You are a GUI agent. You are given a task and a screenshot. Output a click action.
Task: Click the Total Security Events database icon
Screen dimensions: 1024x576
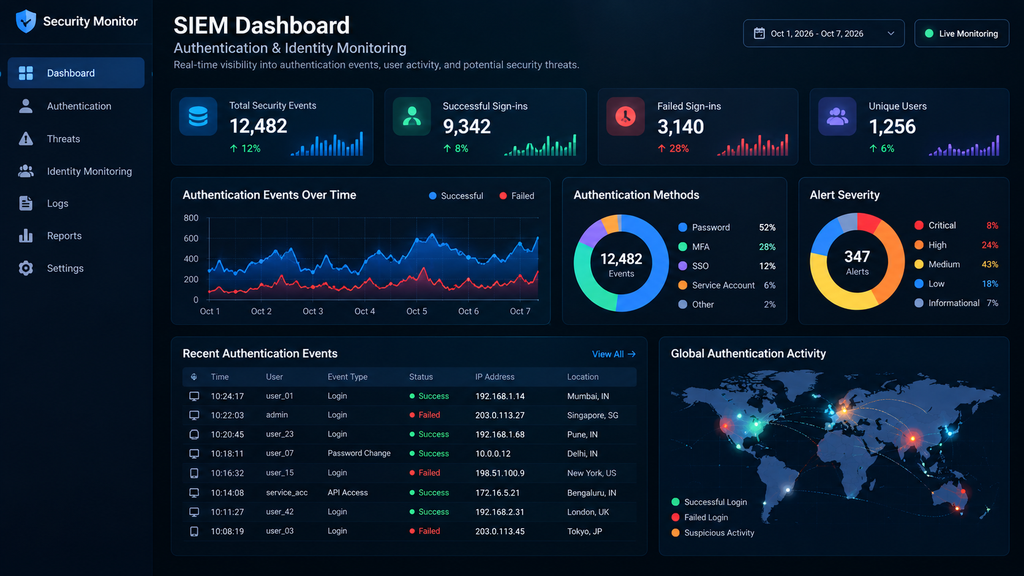pos(198,116)
